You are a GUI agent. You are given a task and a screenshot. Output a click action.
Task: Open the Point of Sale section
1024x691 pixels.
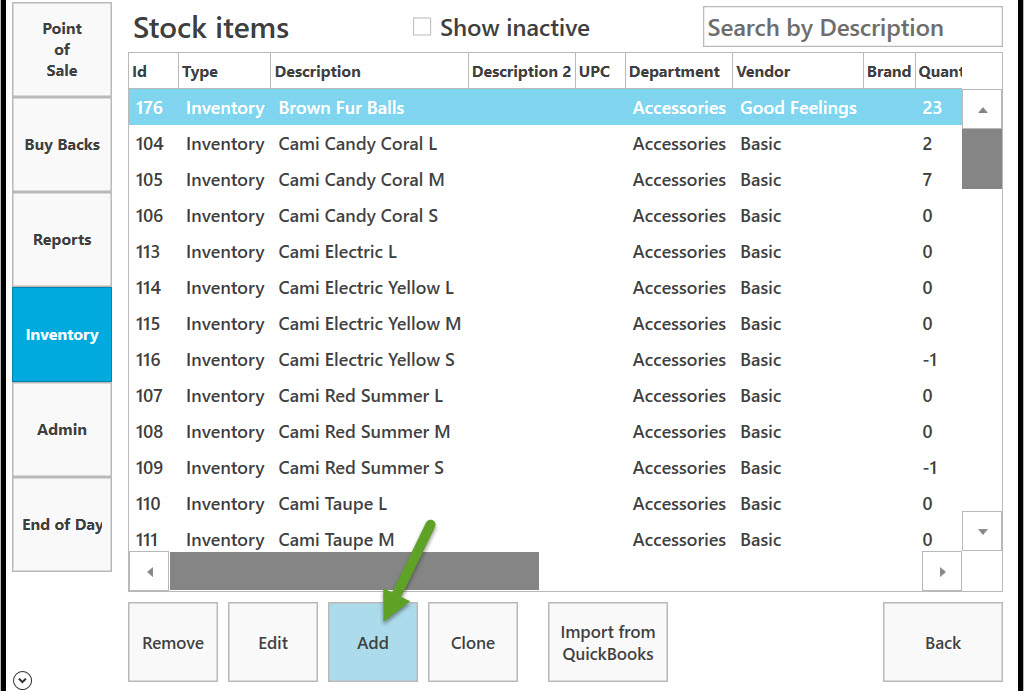pyautogui.click(x=62, y=50)
